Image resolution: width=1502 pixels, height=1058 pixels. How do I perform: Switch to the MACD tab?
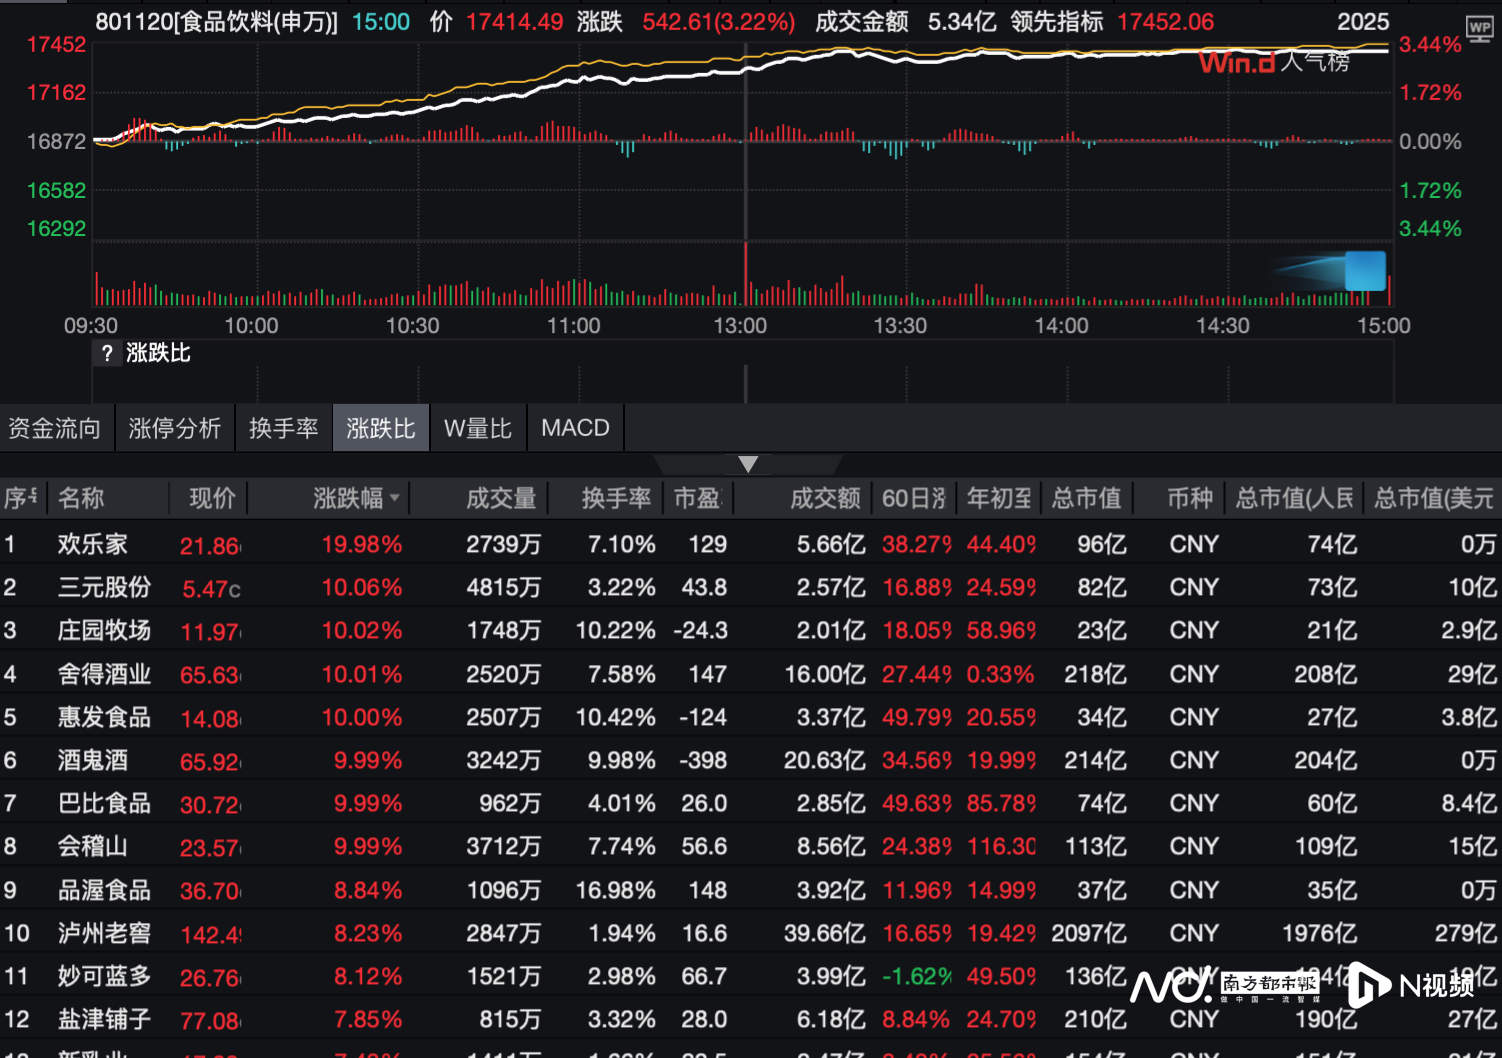click(x=575, y=427)
